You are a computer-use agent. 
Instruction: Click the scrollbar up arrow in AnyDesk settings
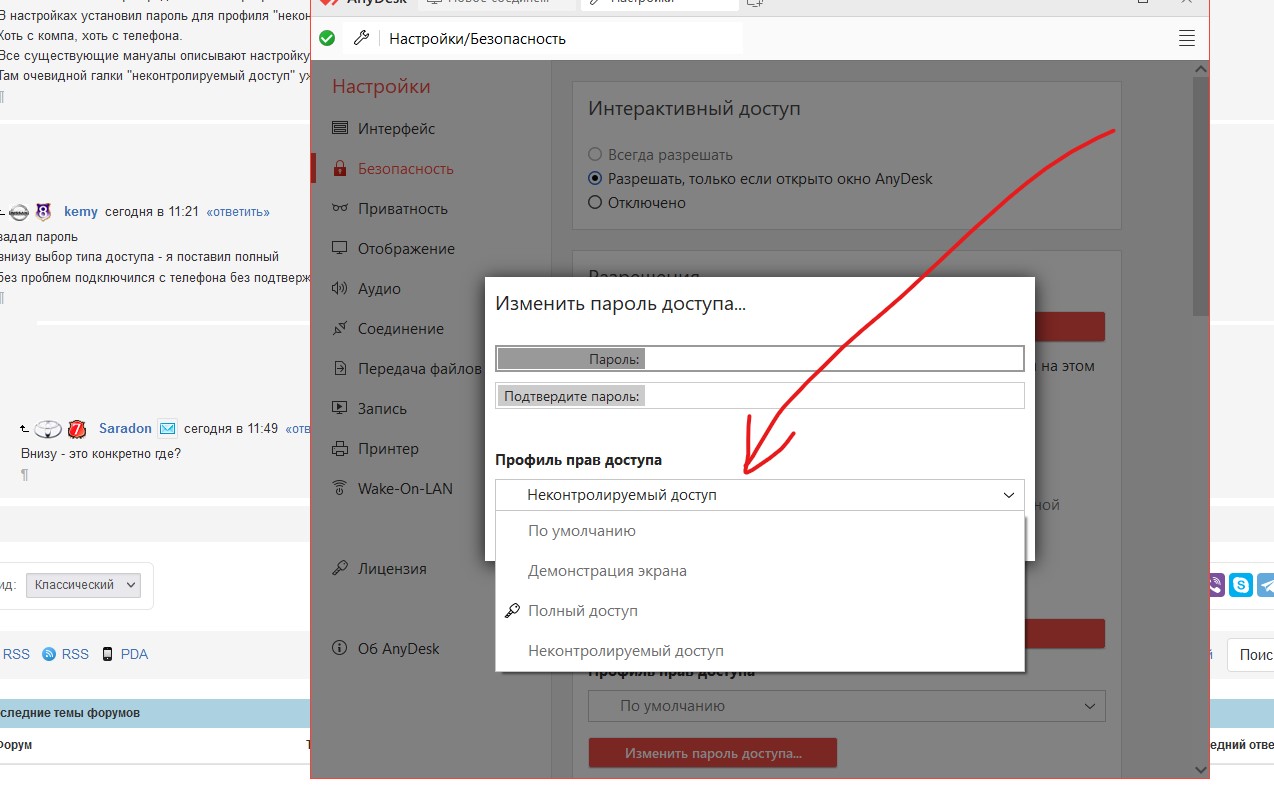tap(1200, 67)
